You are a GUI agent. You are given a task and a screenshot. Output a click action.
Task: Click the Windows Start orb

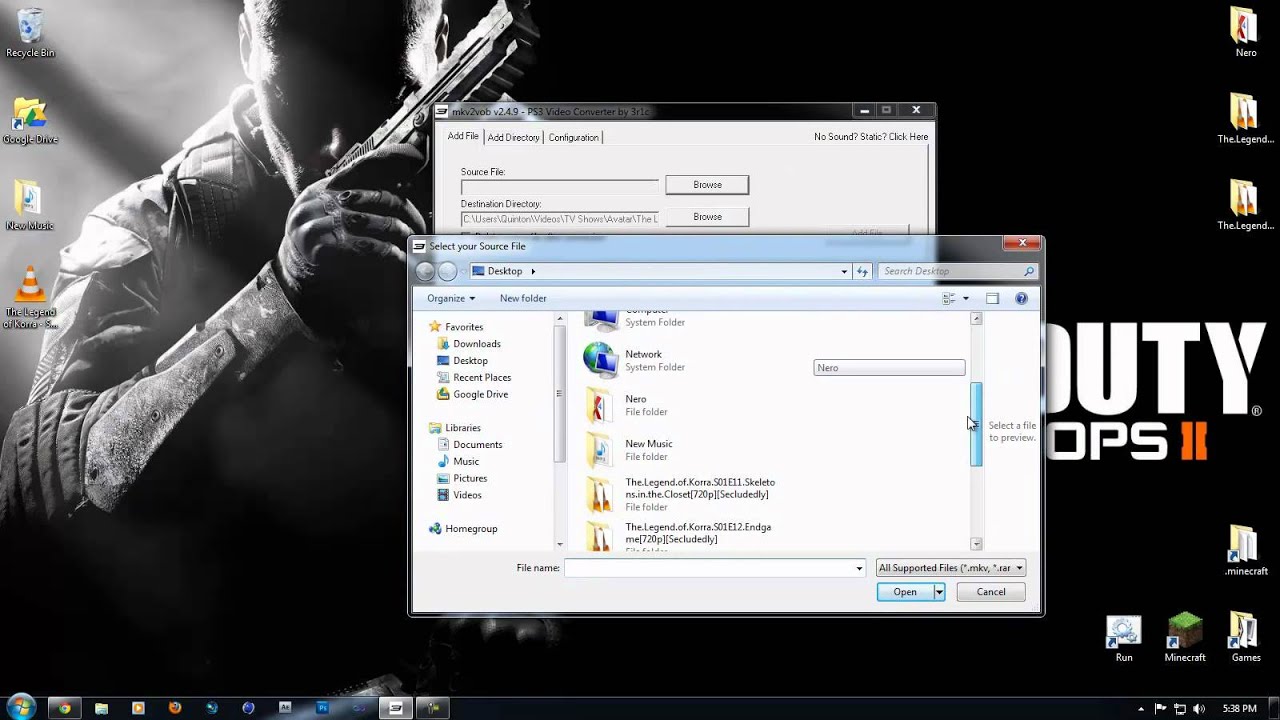click(20, 708)
